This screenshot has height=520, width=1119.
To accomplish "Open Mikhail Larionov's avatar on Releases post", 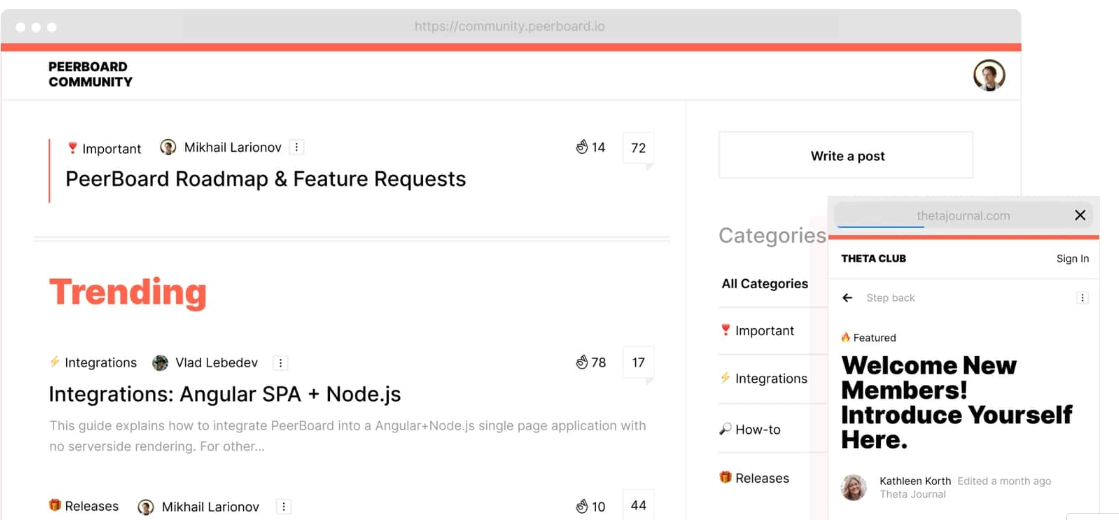I will (x=146, y=506).
